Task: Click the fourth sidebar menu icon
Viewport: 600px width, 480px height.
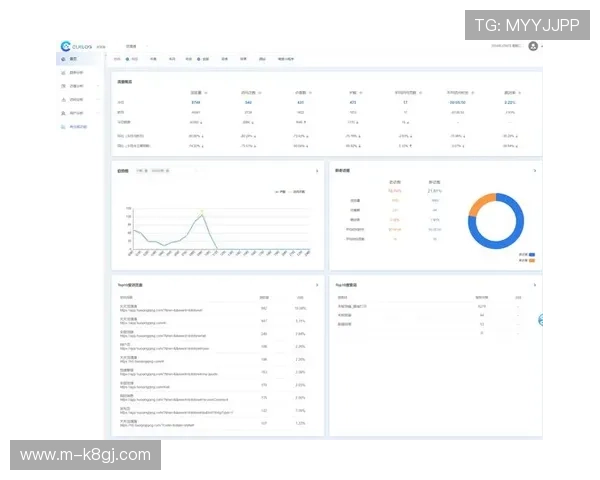Action: click(62, 100)
